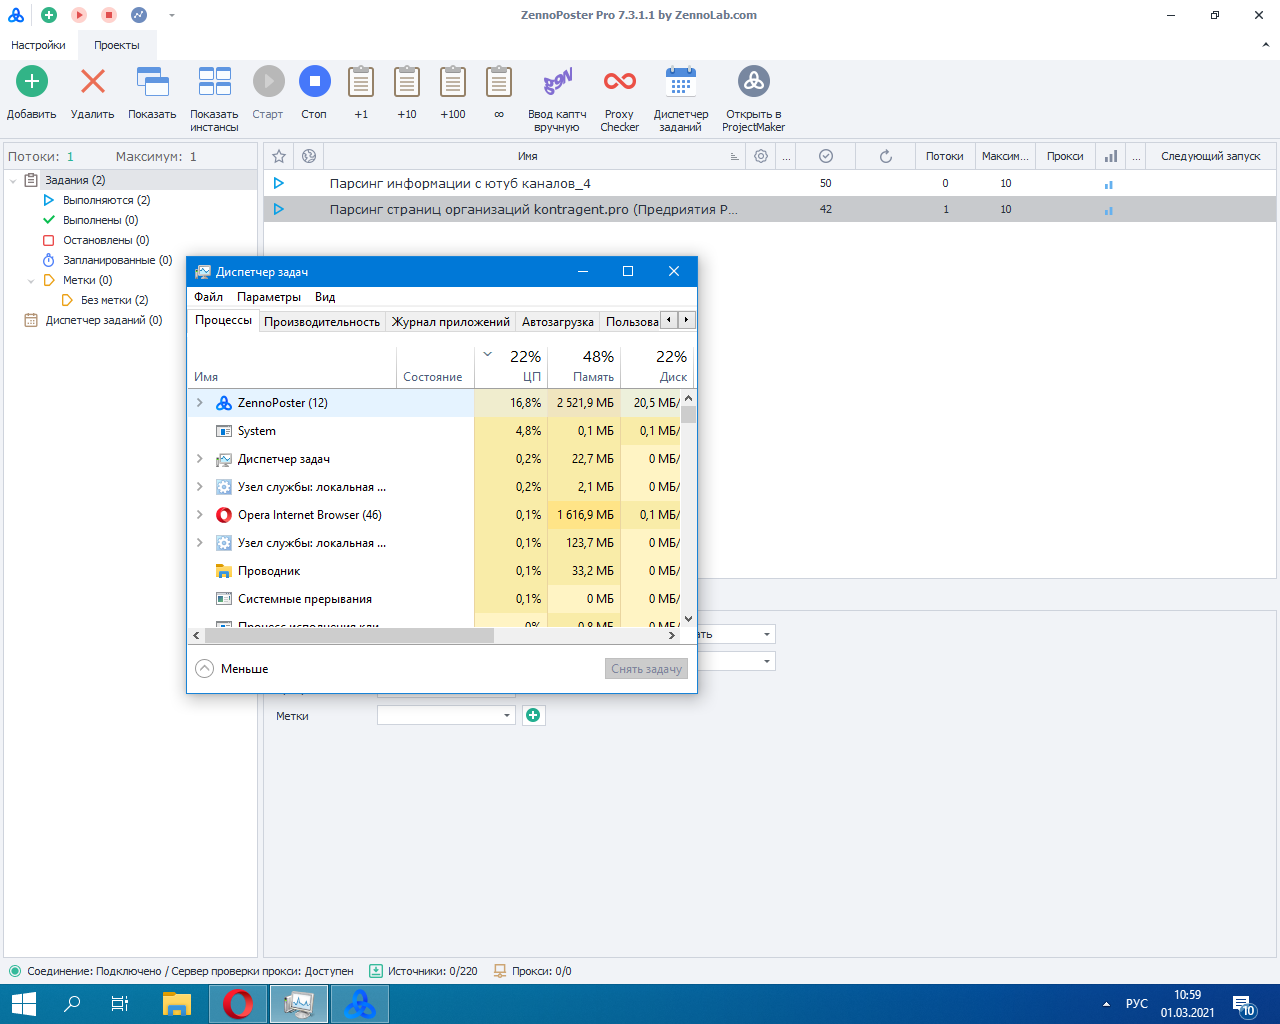Open Параметры menu in Task Manager
The width and height of the screenshot is (1280, 1024).
[x=269, y=297]
